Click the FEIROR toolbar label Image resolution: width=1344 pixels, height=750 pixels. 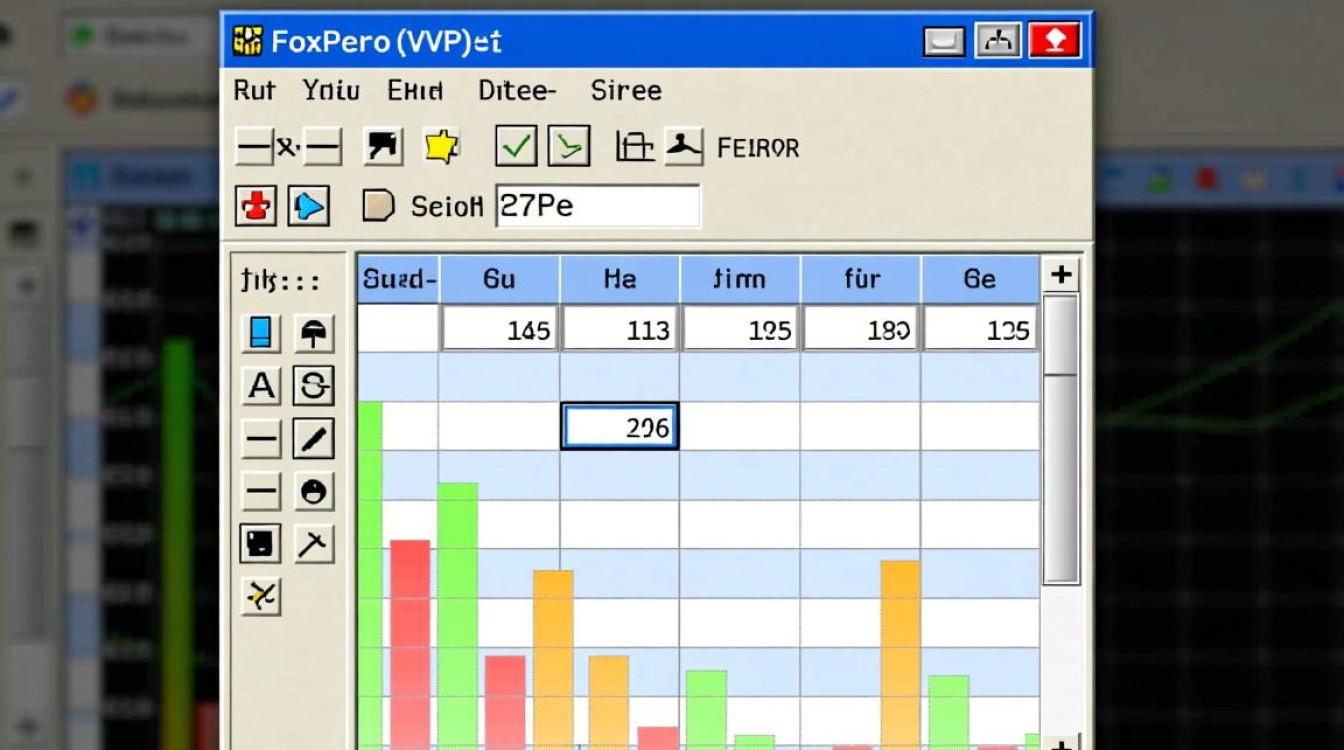click(x=758, y=149)
